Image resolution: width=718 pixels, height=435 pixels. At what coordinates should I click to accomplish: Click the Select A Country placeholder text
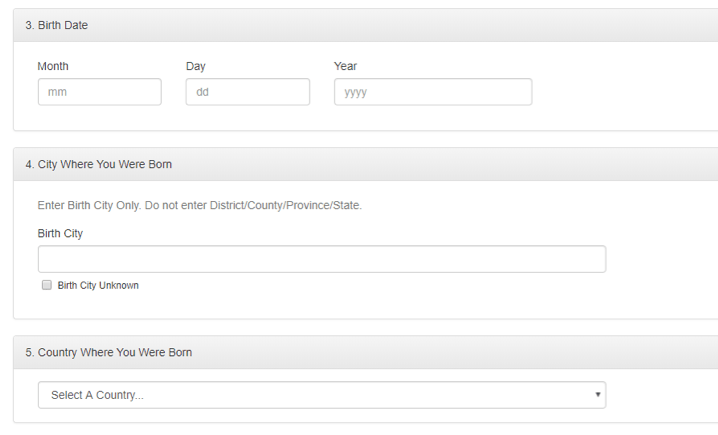[x=97, y=395]
